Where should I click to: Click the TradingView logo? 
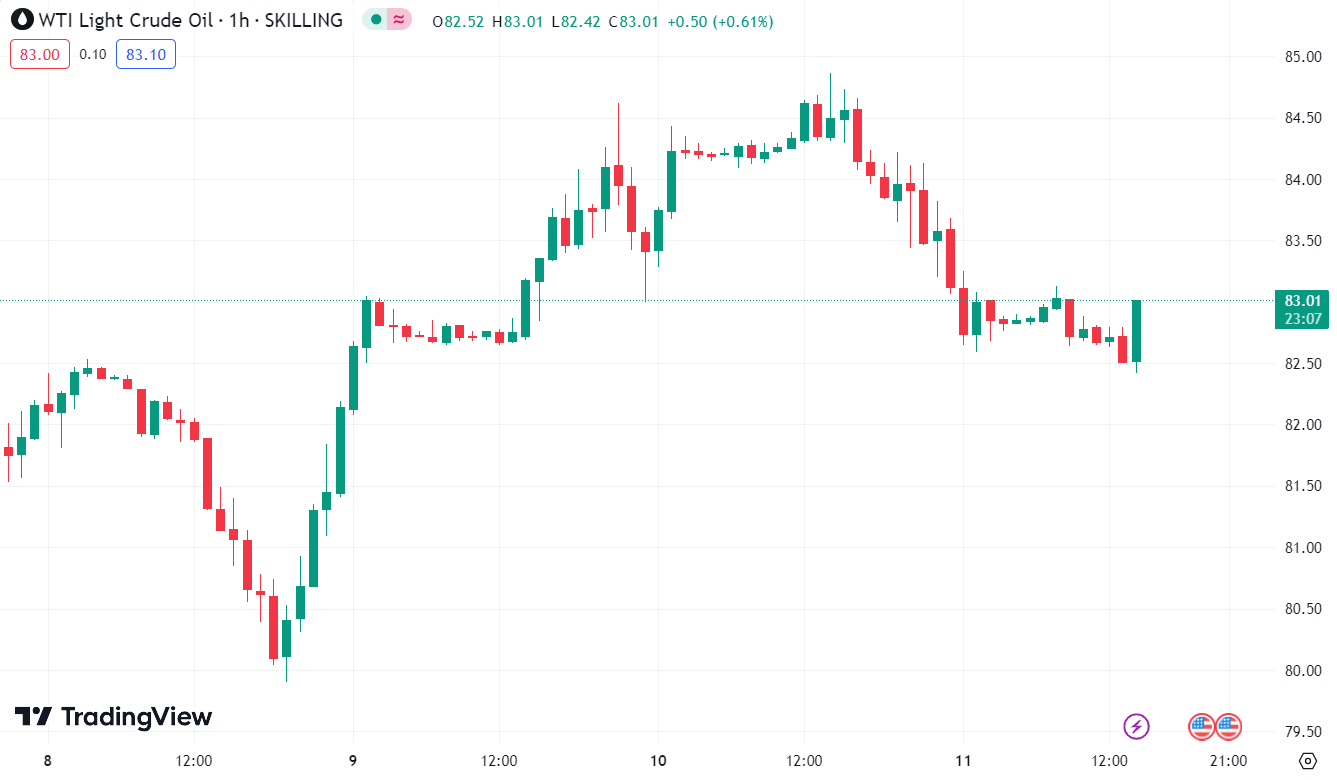coord(113,717)
